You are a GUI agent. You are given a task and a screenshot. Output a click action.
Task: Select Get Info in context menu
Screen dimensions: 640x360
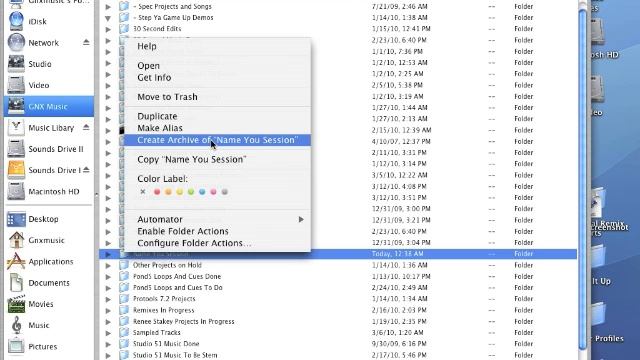217,78
